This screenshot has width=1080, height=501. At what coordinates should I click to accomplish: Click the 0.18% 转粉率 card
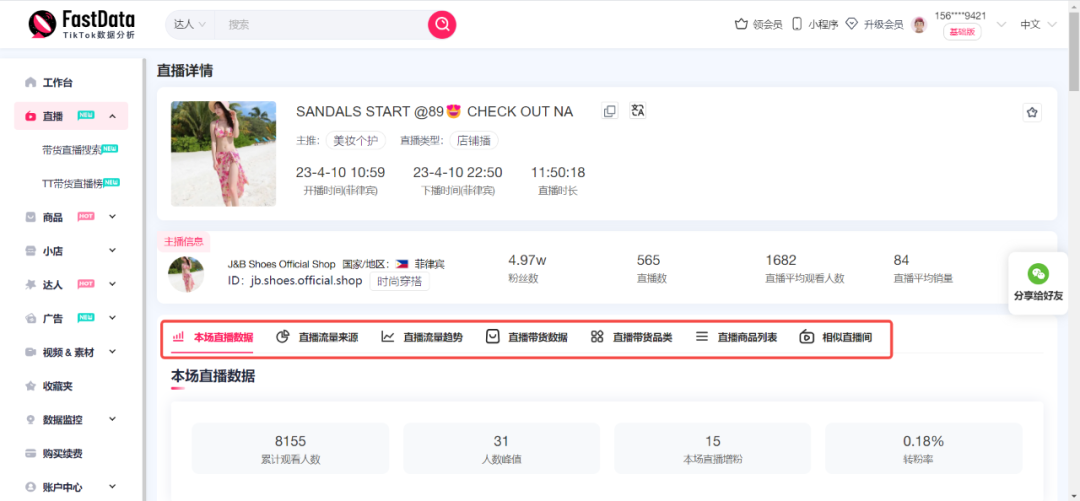pos(924,449)
